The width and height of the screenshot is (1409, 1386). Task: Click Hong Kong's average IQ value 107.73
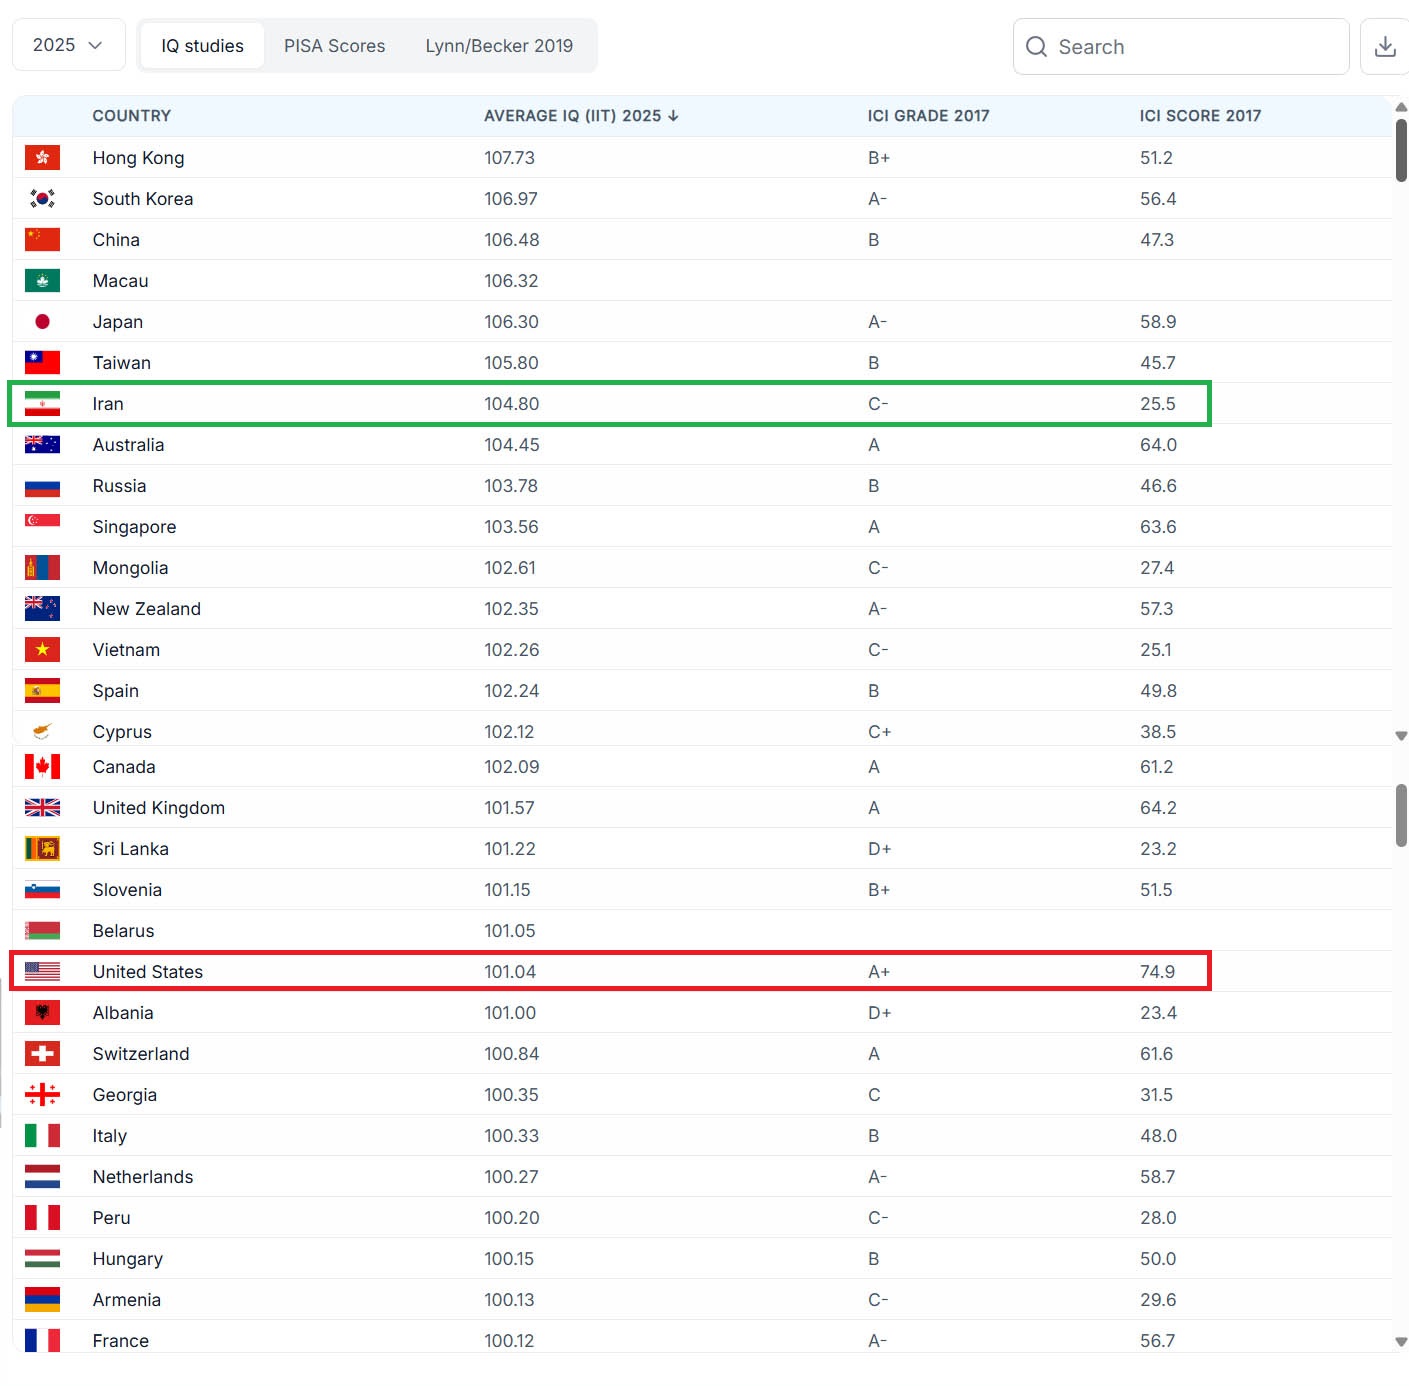click(x=509, y=158)
